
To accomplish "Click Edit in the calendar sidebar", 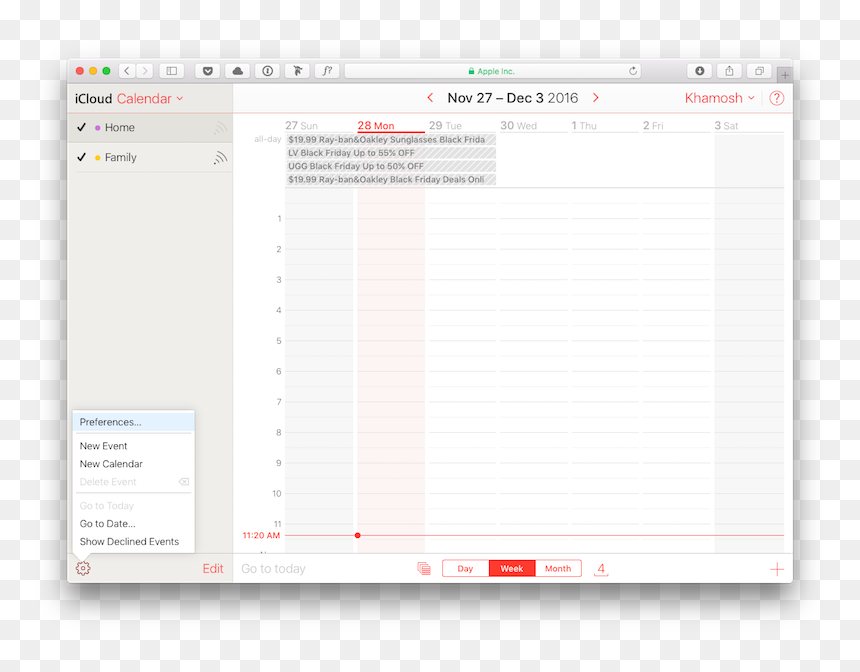I will pyautogui.click(x=213, y=569).
